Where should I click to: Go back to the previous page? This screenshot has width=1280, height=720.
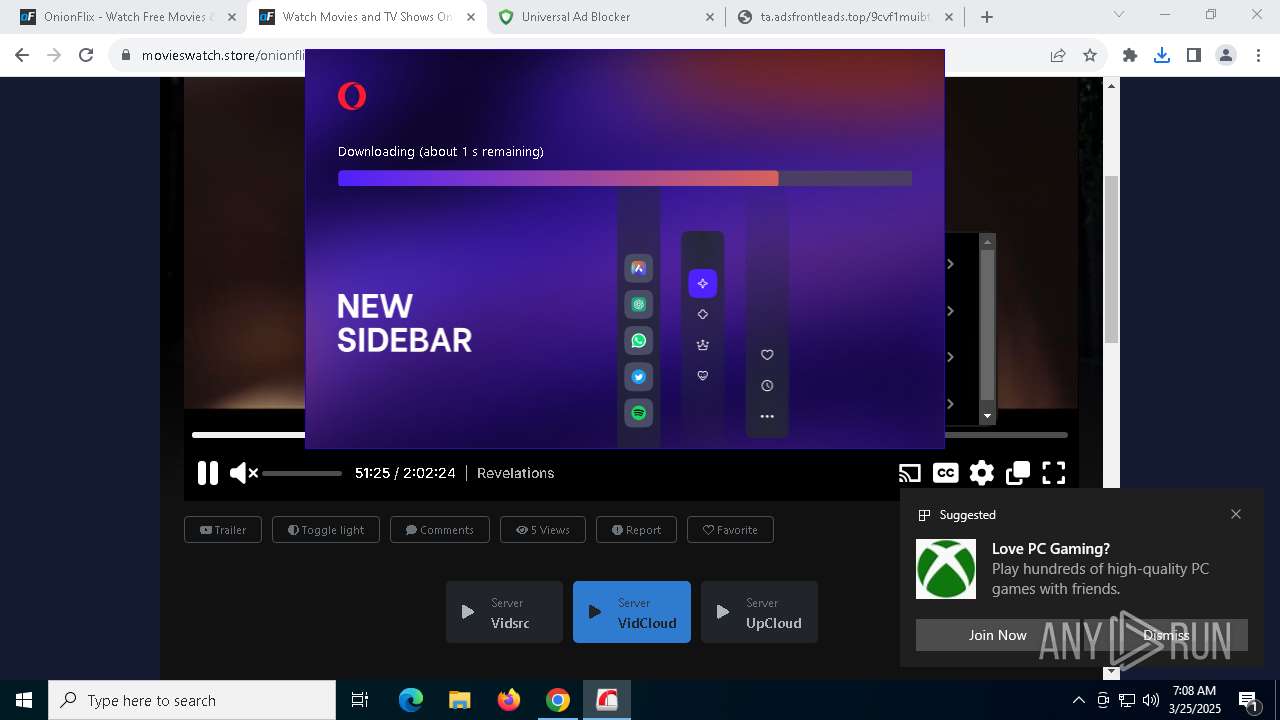22,56
